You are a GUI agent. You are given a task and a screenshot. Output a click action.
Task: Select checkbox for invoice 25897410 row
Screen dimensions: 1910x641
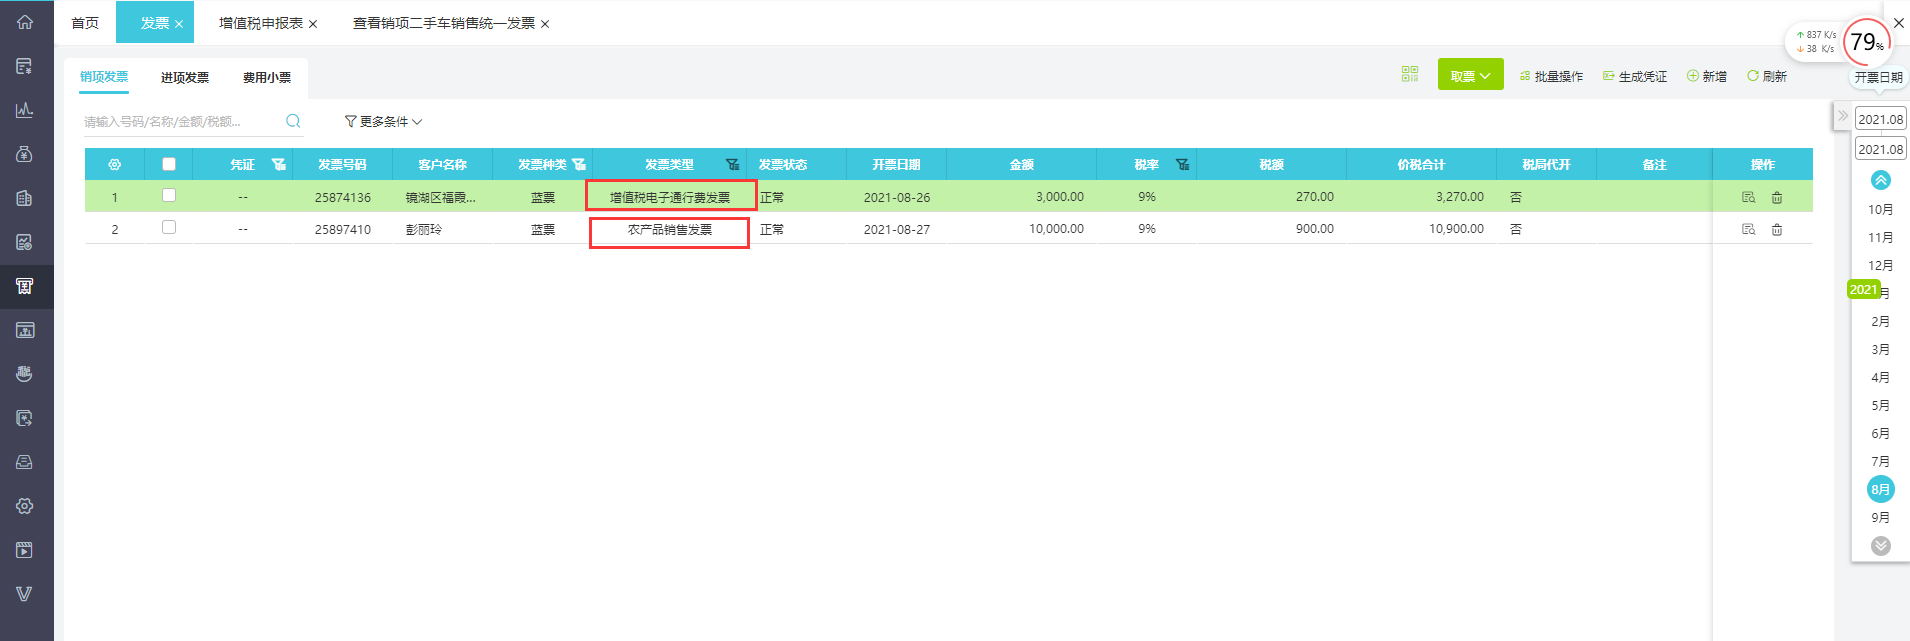[x=169, y=228]
